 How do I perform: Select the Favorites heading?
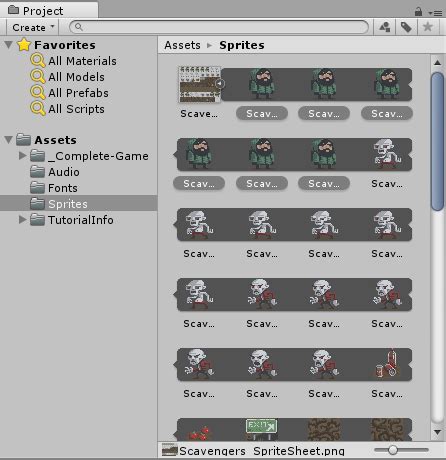click(x=65, y=45)
